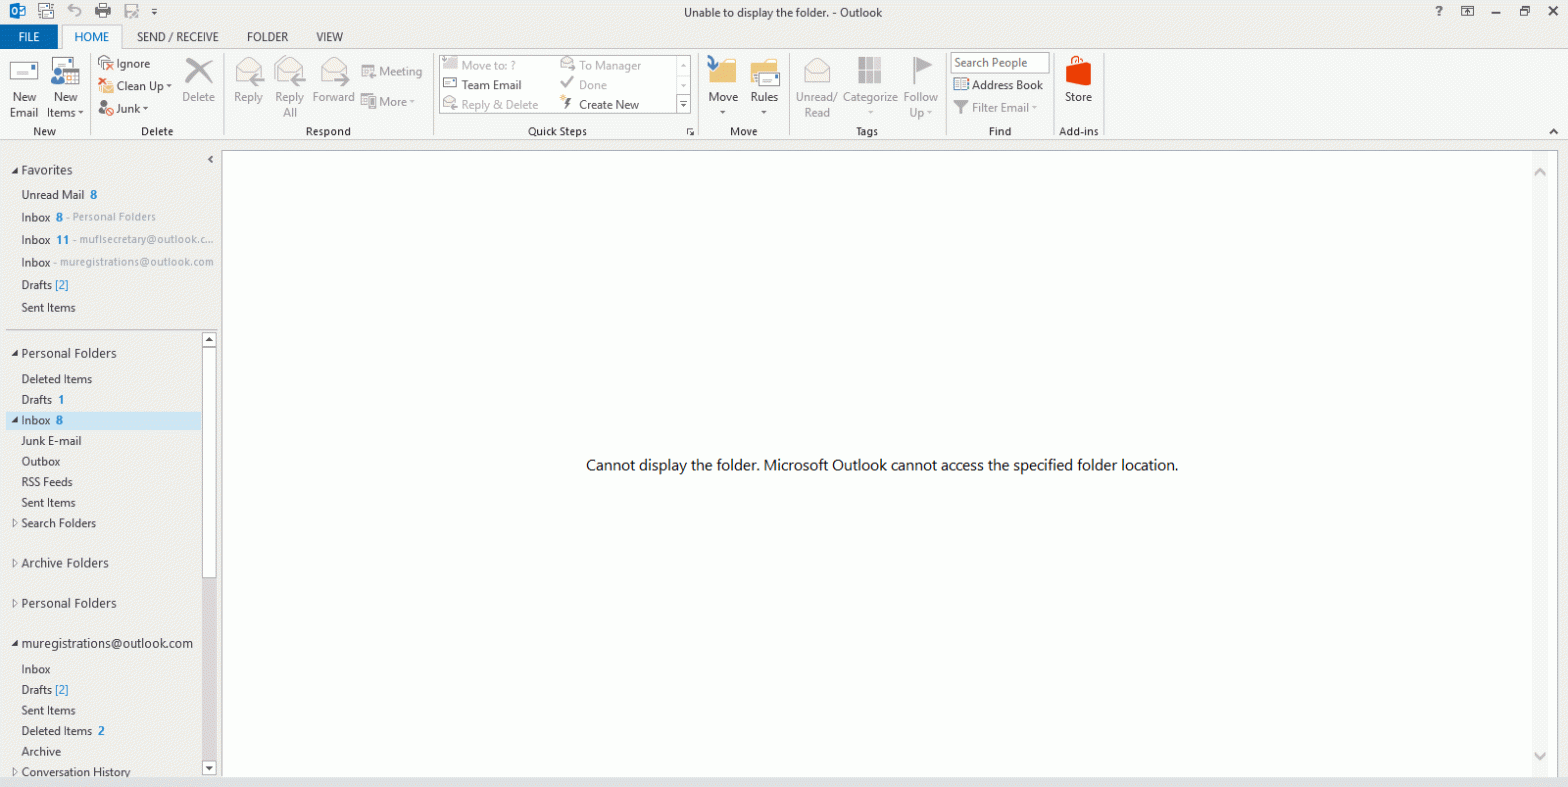Expand the Search Folders node
The width and height of the screenshot is (1568, 787).
[x=14, y=523]
